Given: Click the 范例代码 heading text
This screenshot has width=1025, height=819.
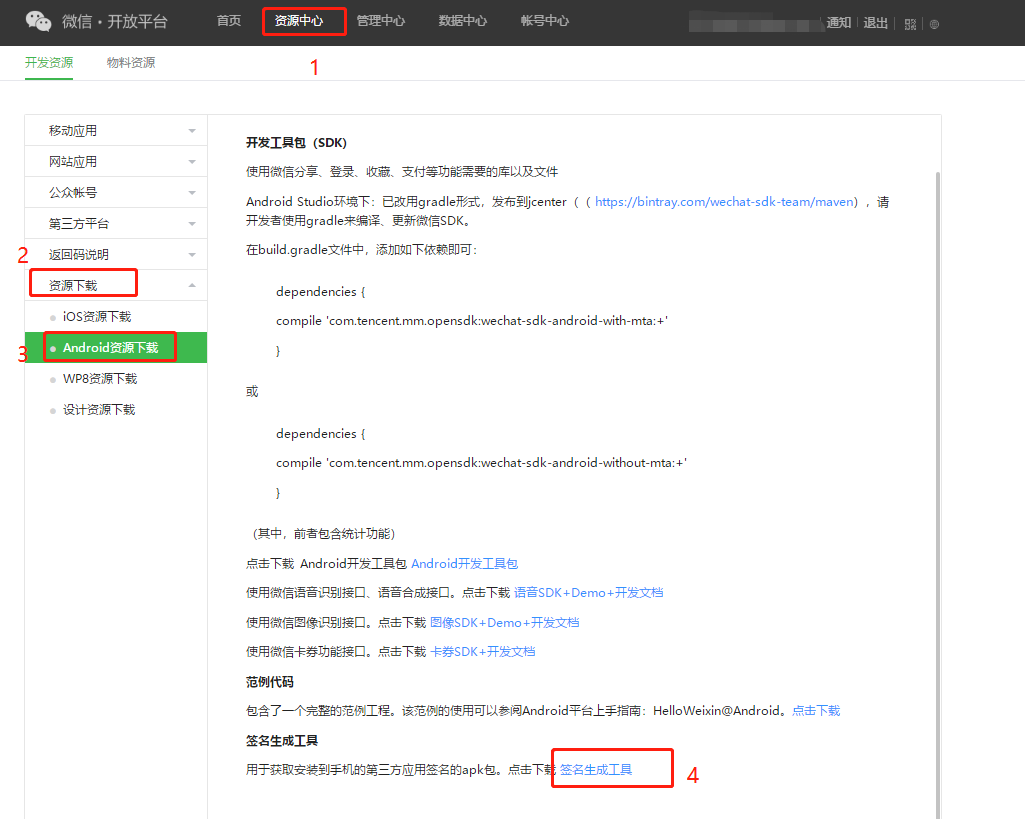Looking at the screenshot, I should [x=269, y=682].
